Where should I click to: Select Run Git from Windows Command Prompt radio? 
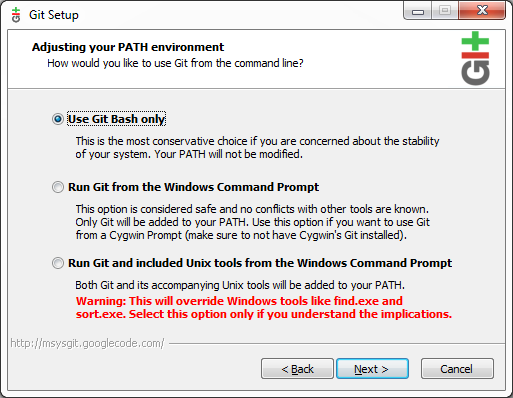(58, 187)
